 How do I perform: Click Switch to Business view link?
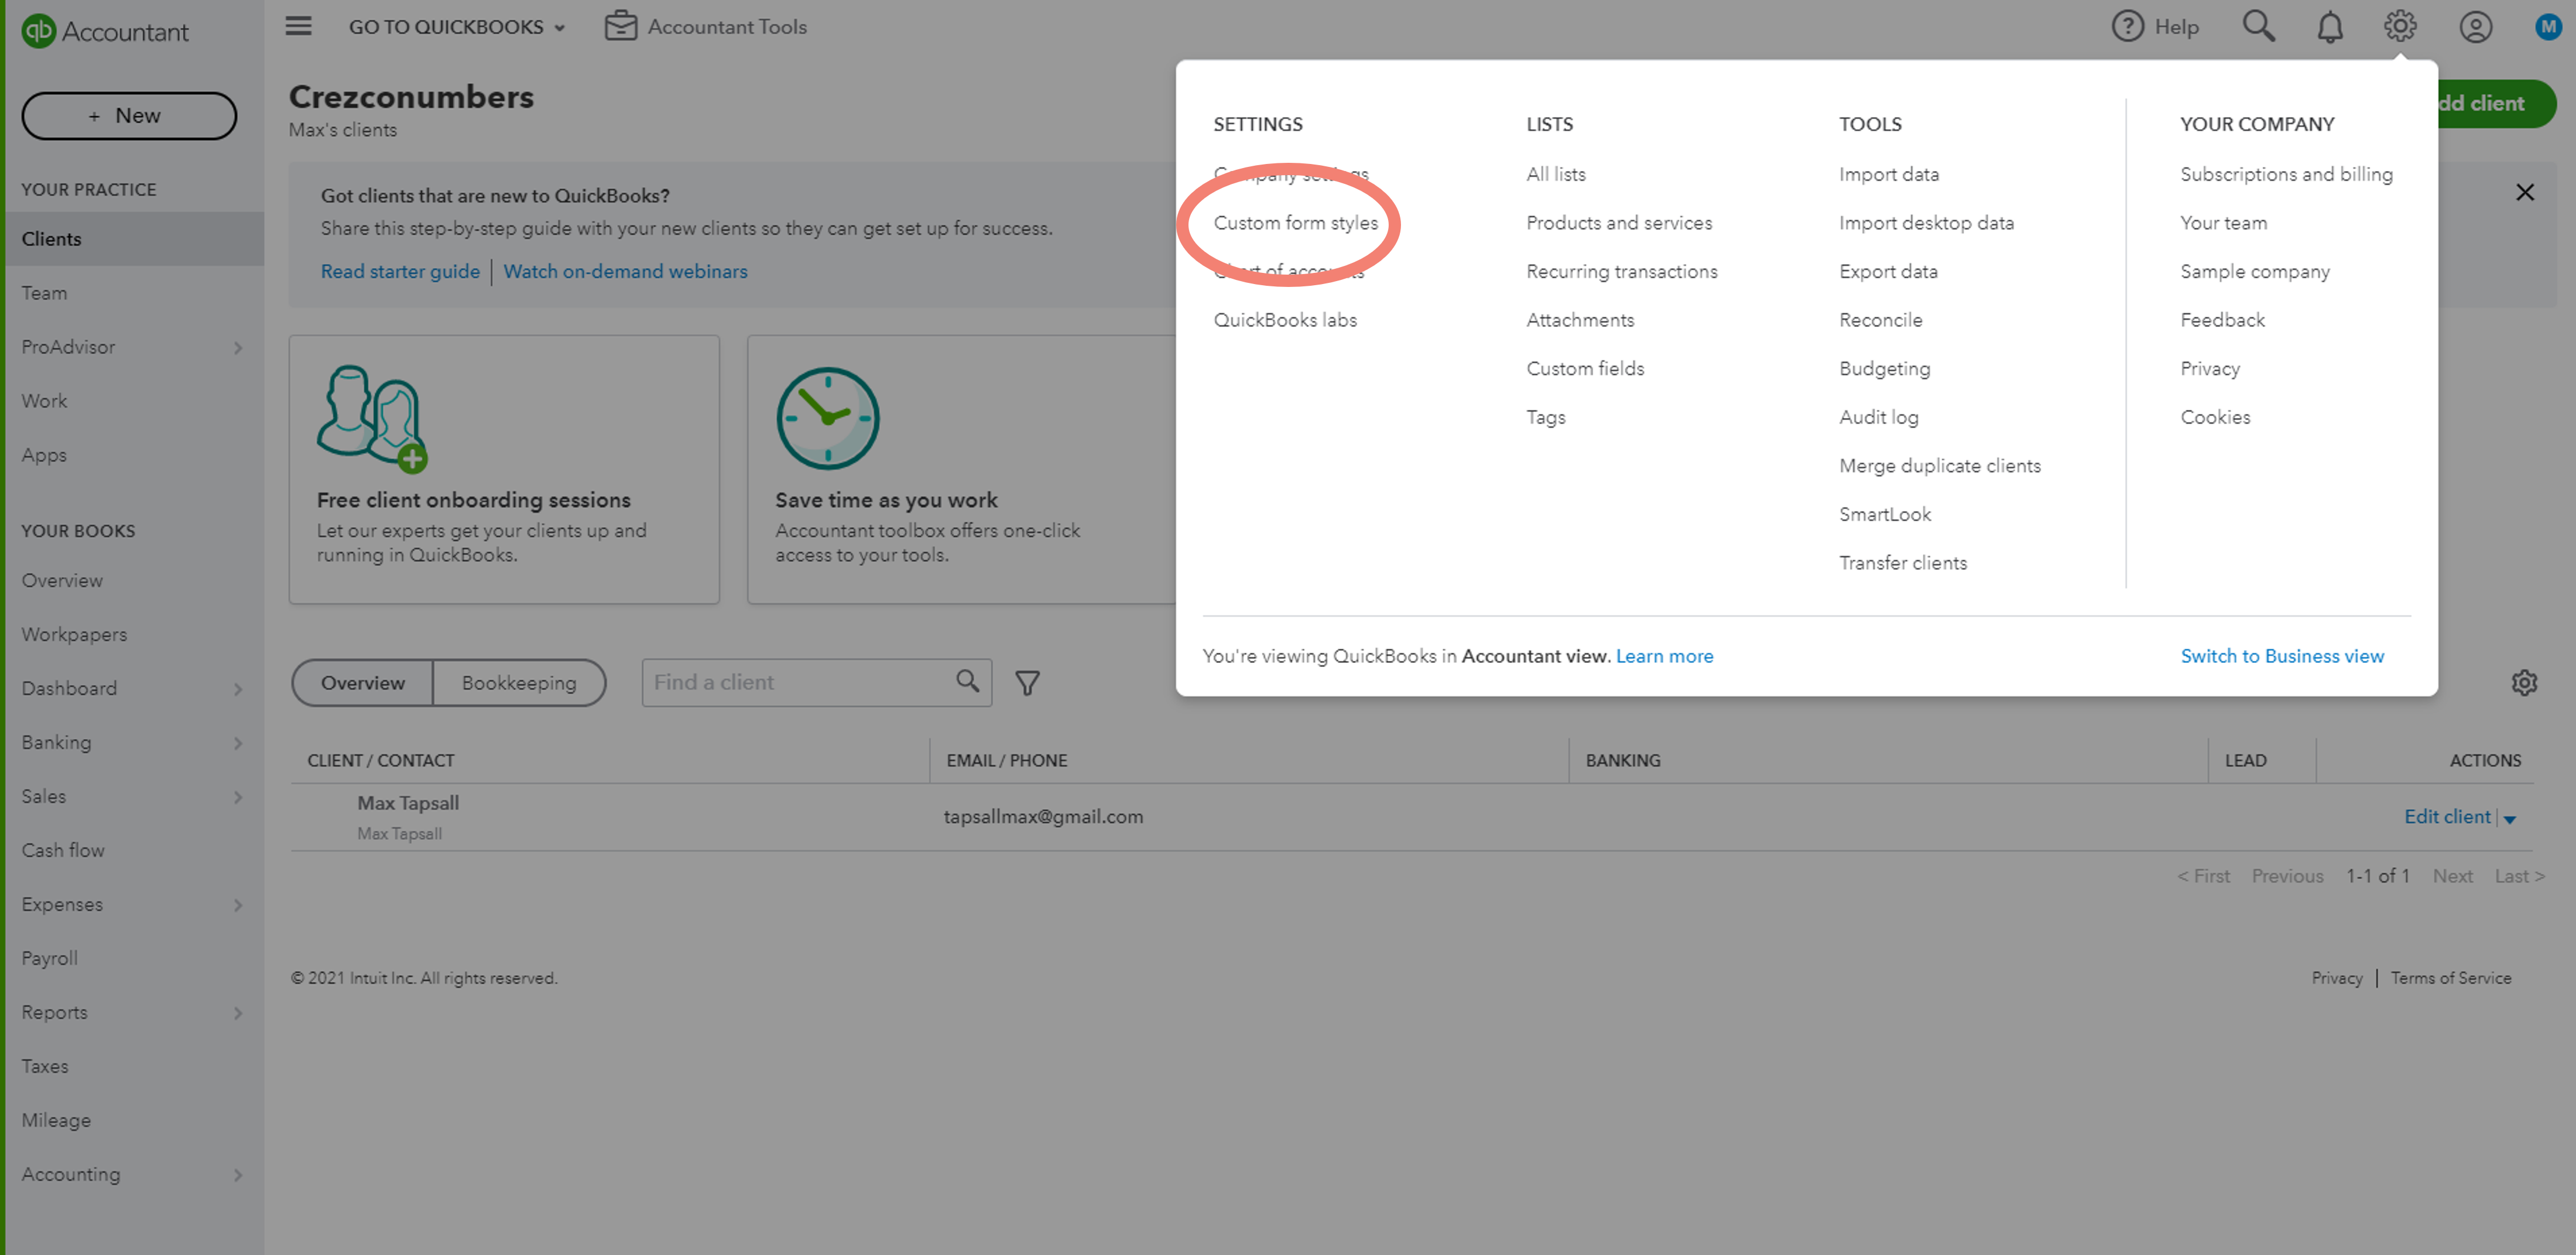(x=2282, y=656)
